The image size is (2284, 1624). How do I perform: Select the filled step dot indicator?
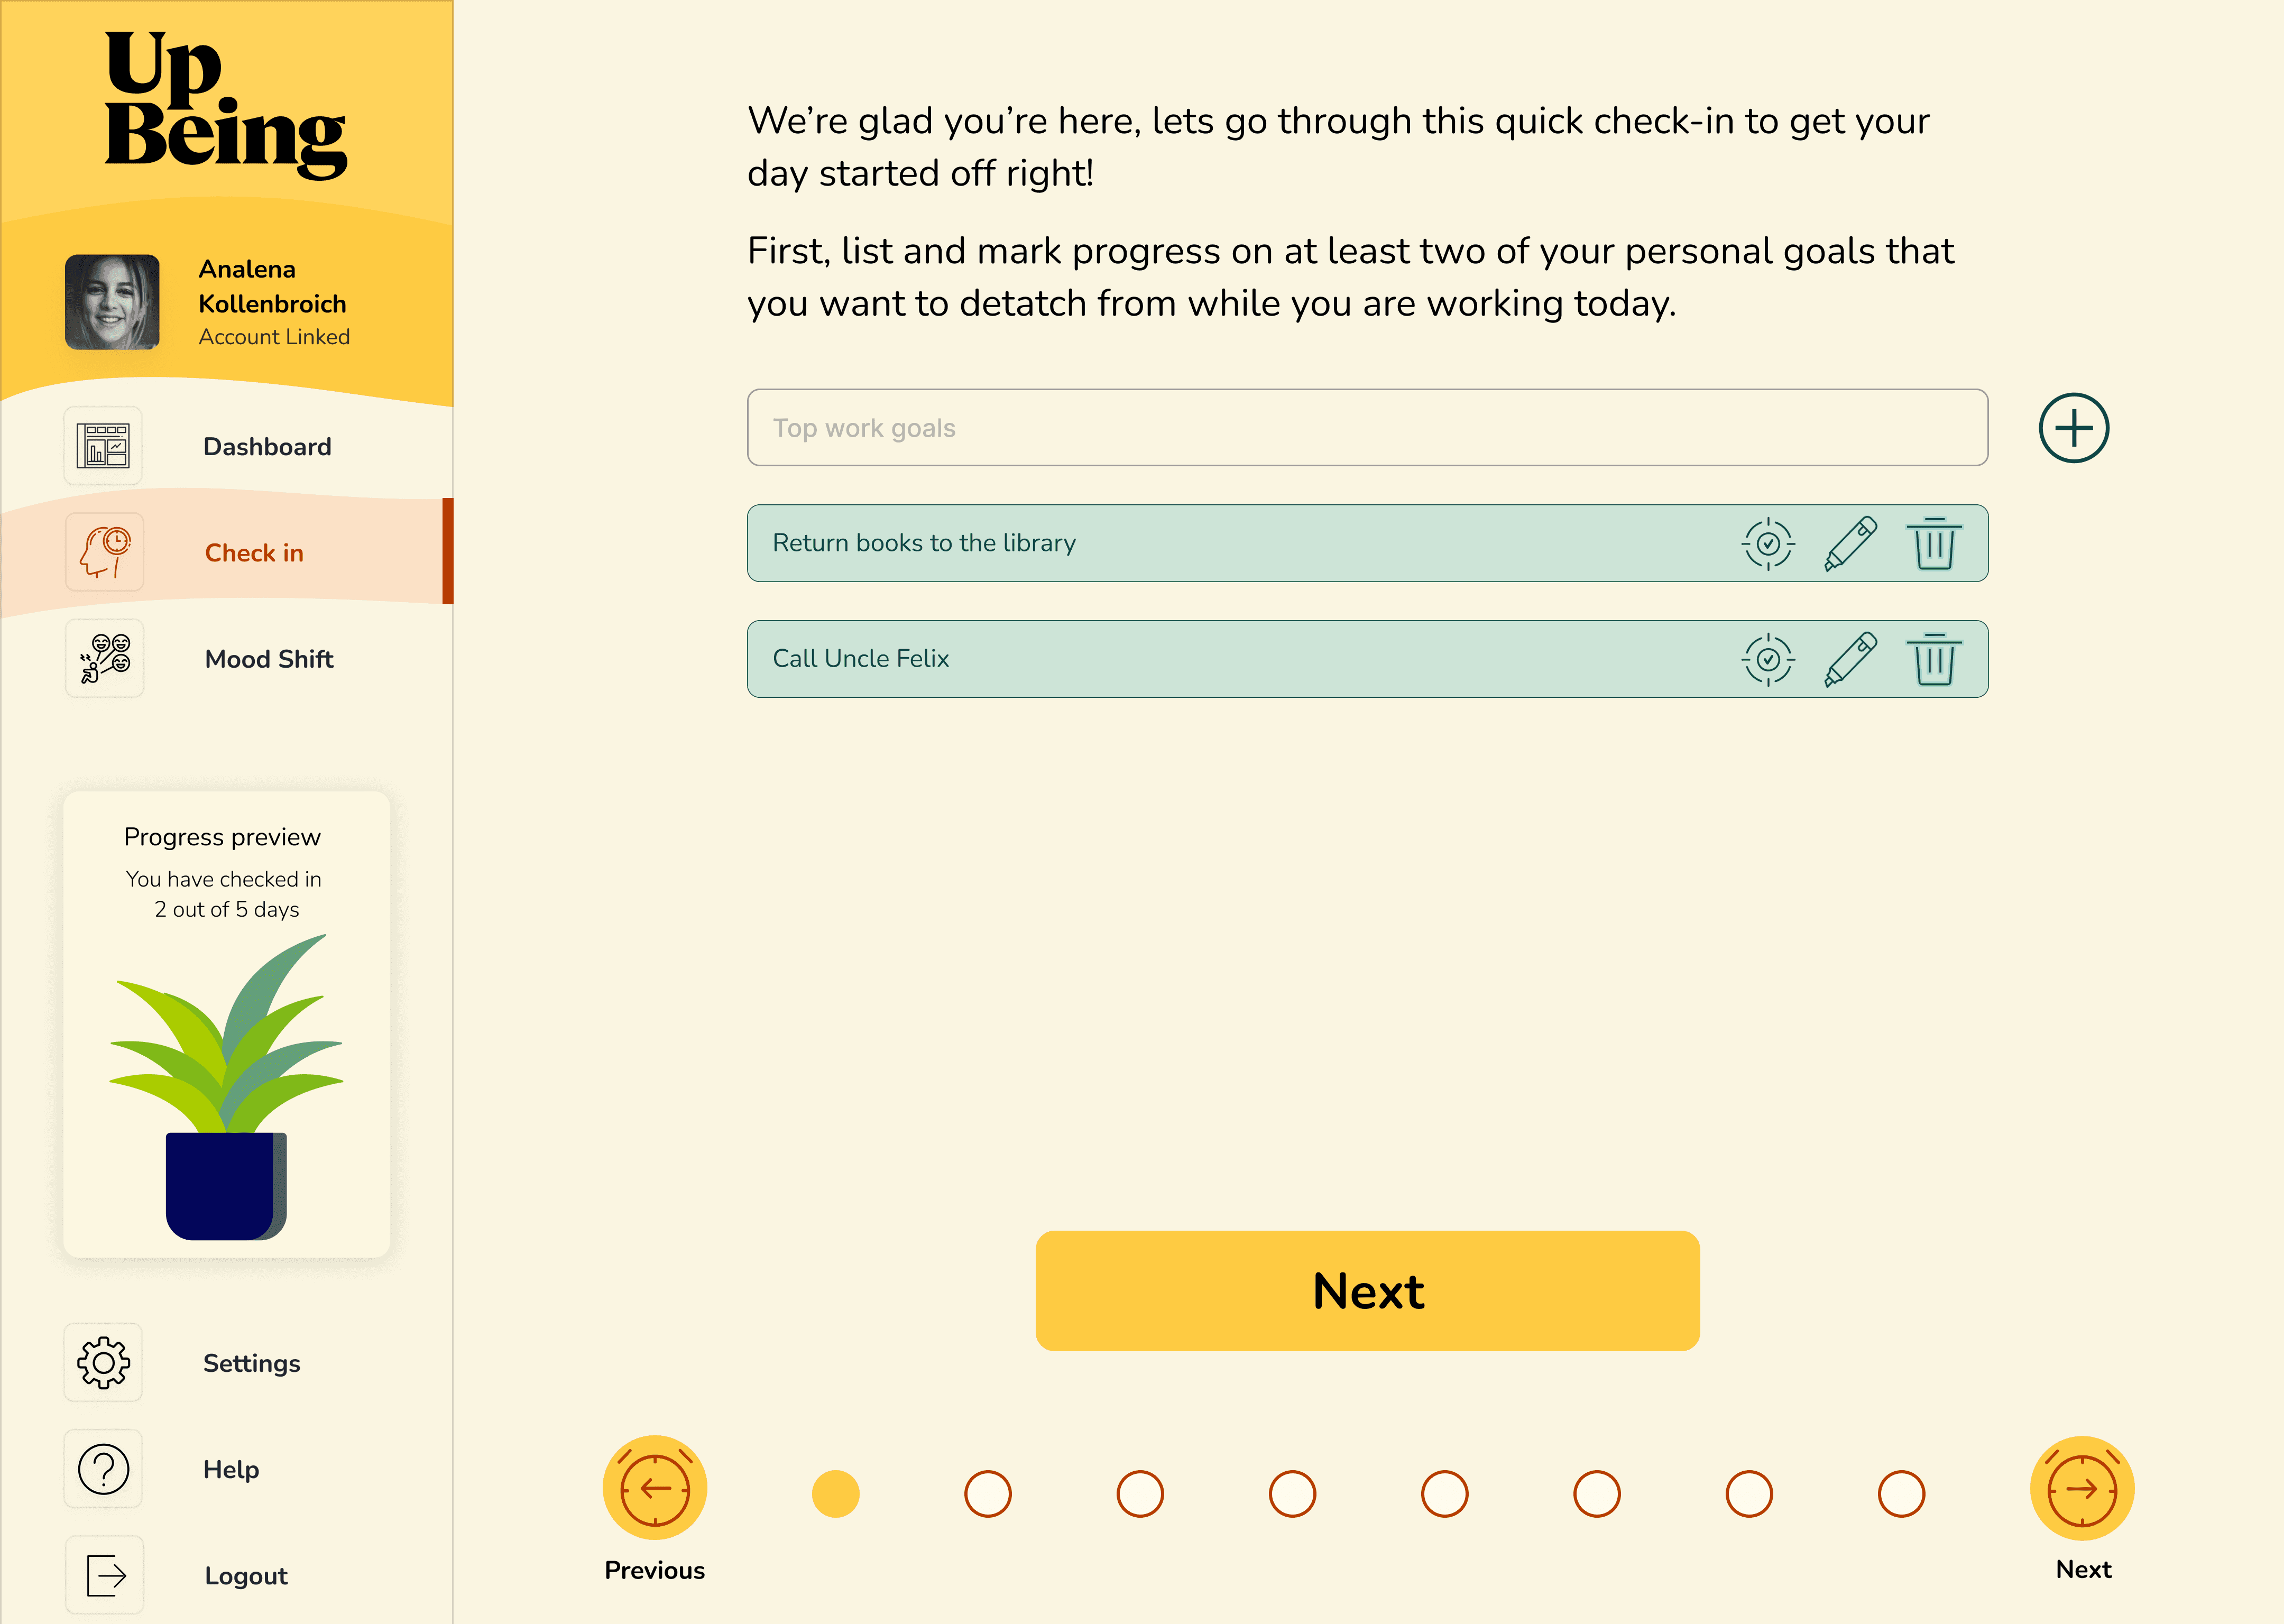(x=836, y=1493)
